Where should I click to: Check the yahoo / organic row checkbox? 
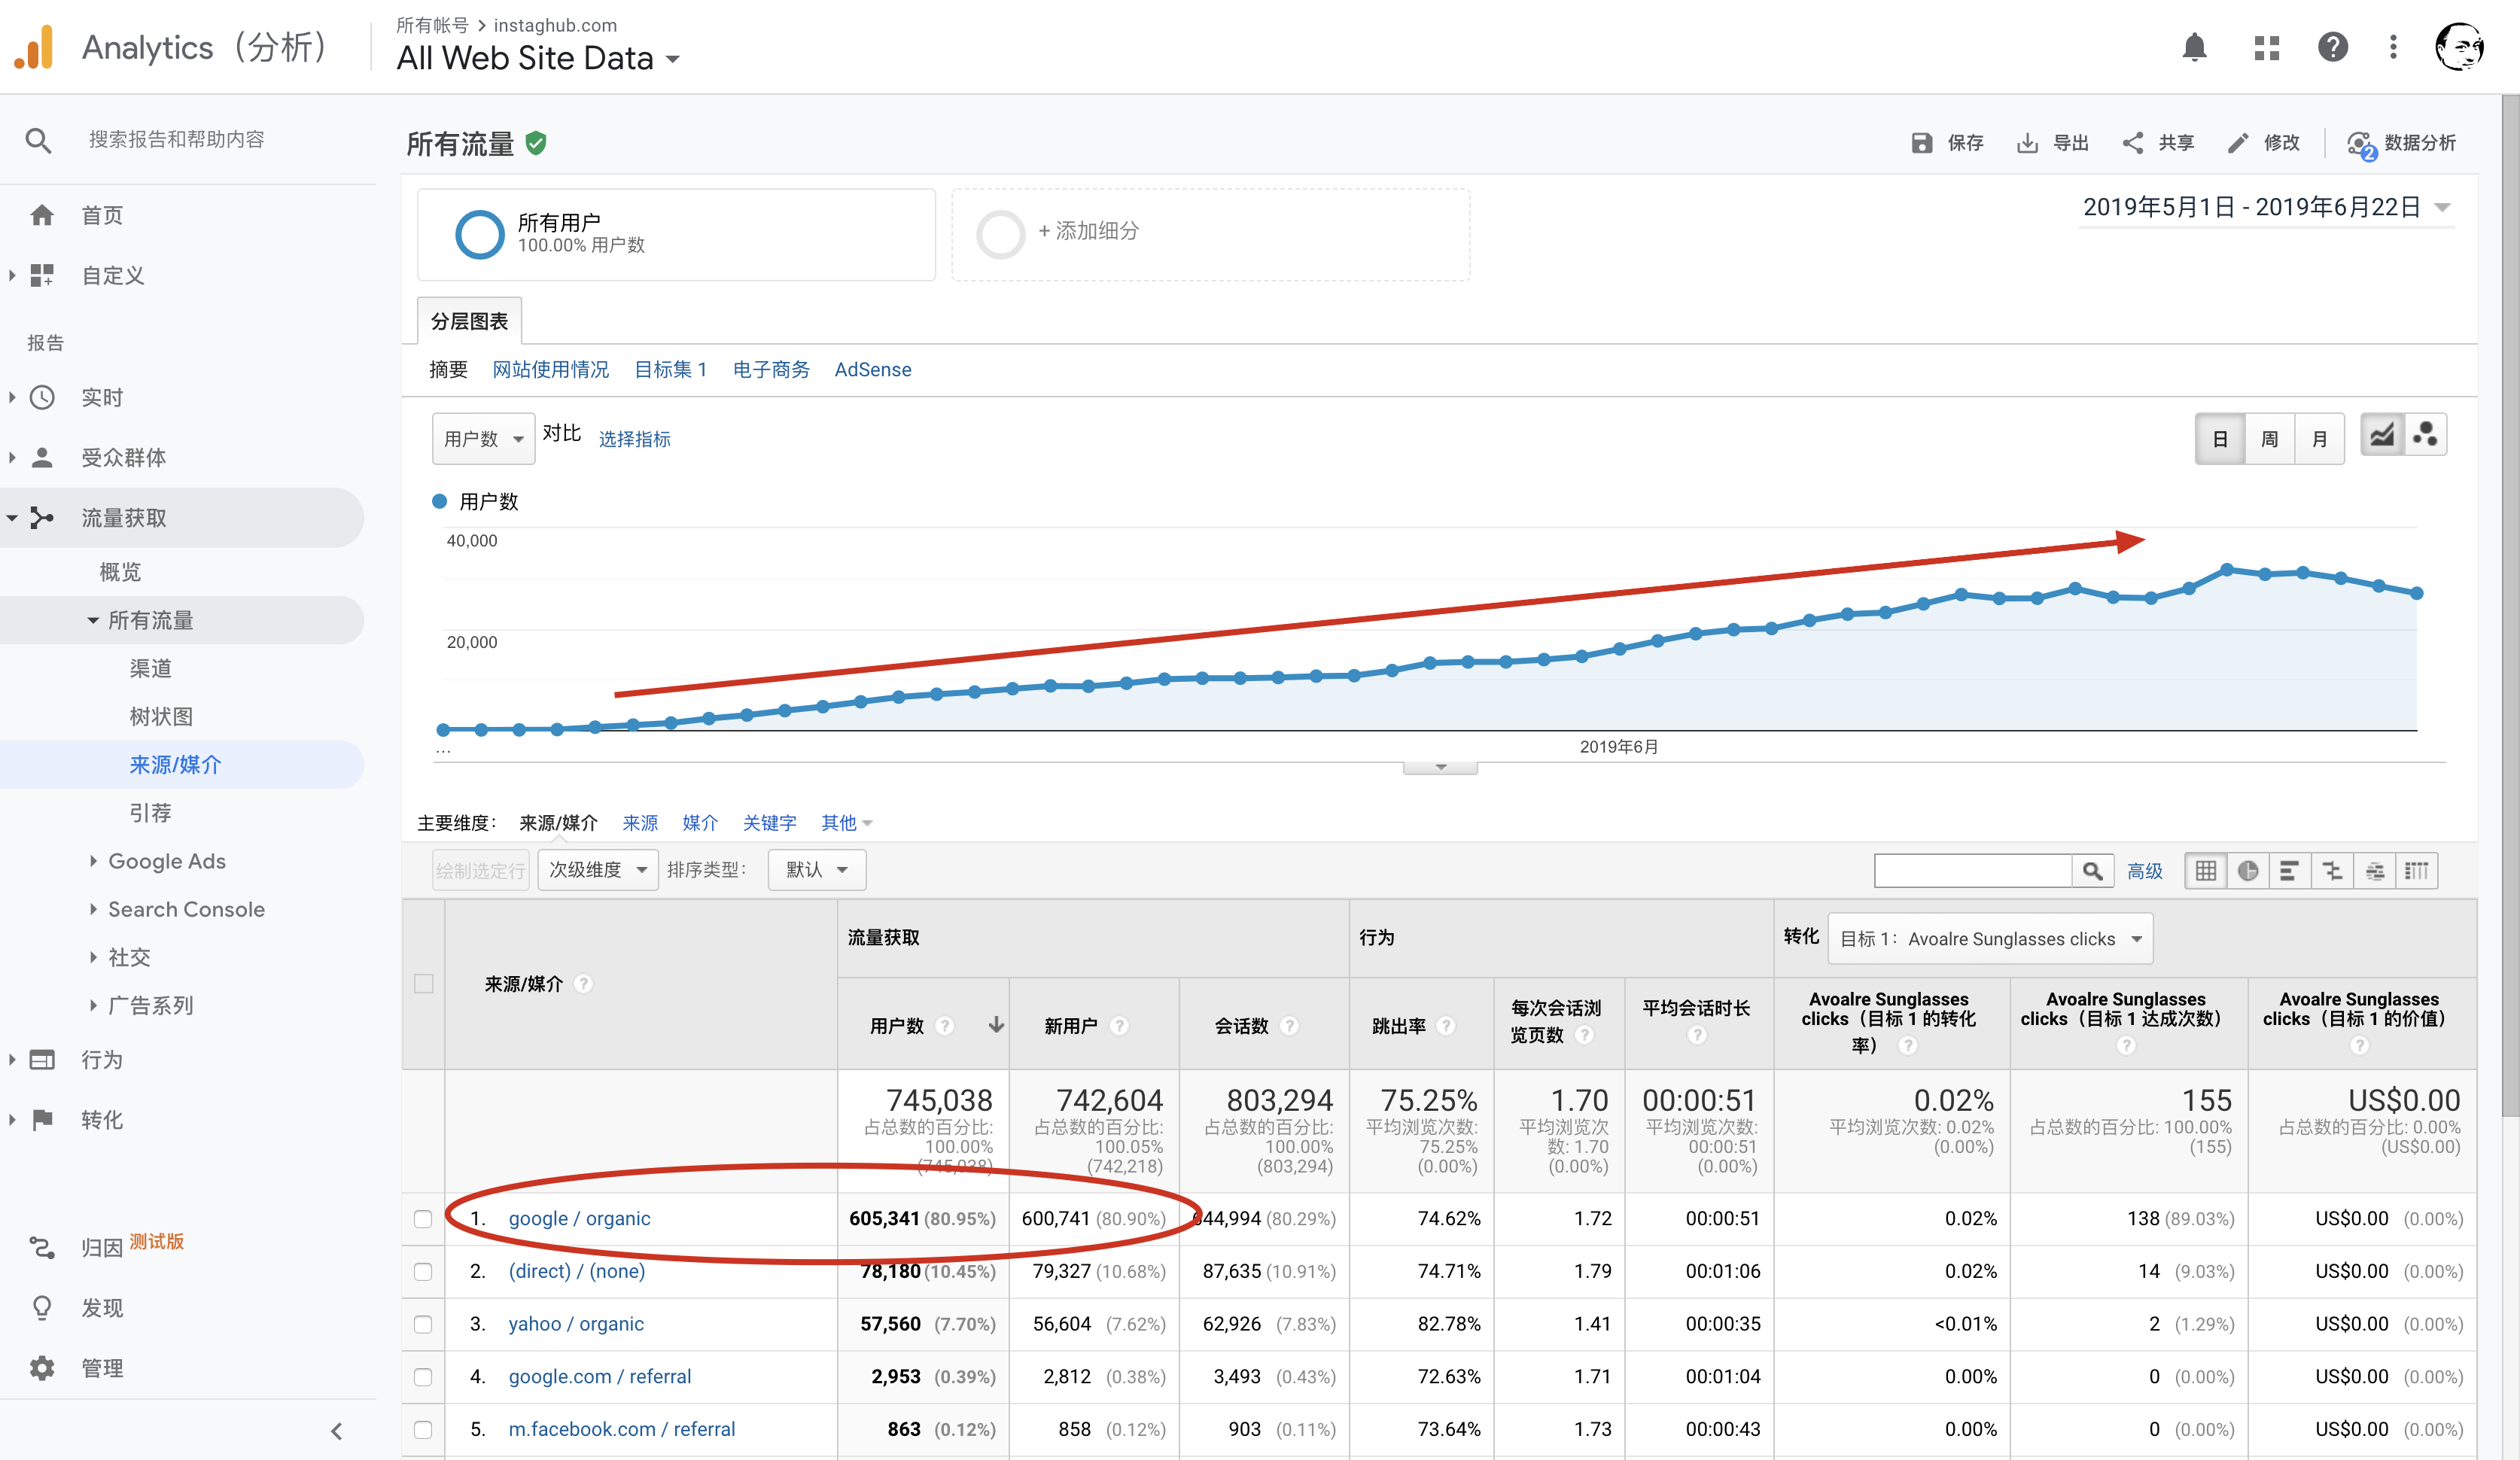423,1323
